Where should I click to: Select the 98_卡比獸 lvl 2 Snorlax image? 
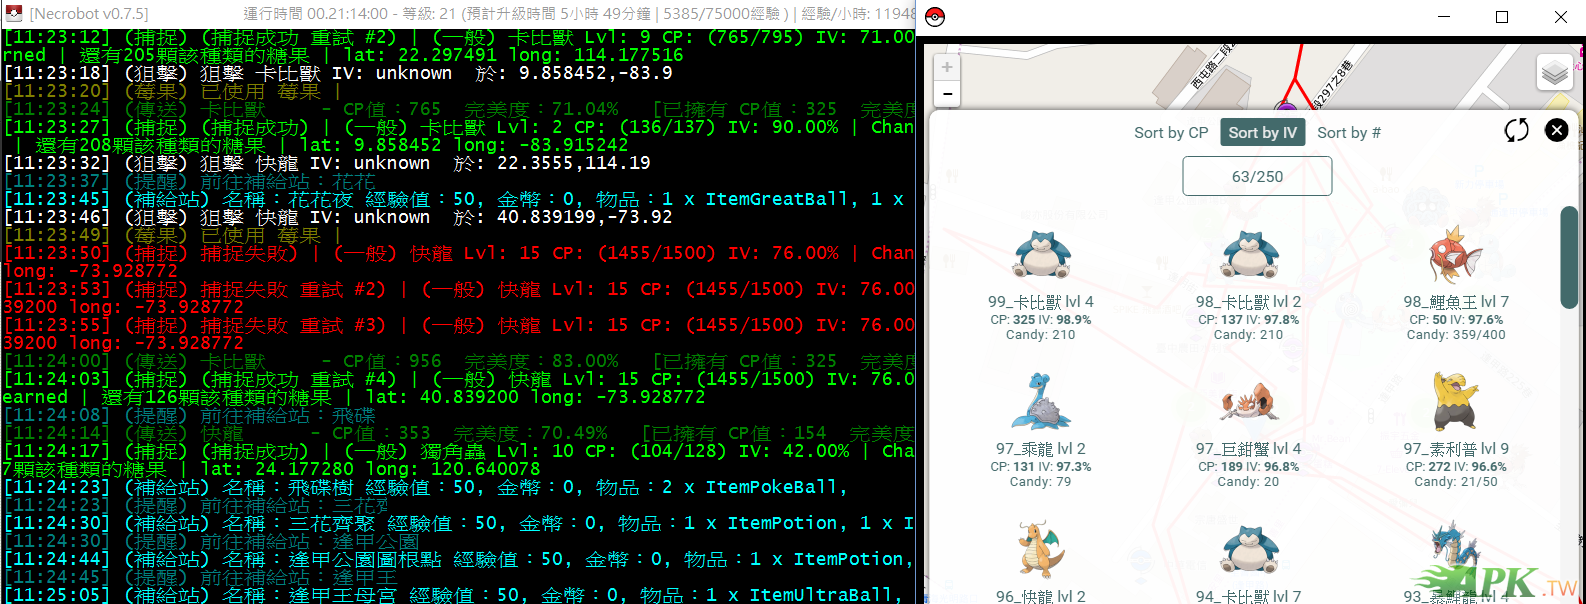coord(1250,255)
